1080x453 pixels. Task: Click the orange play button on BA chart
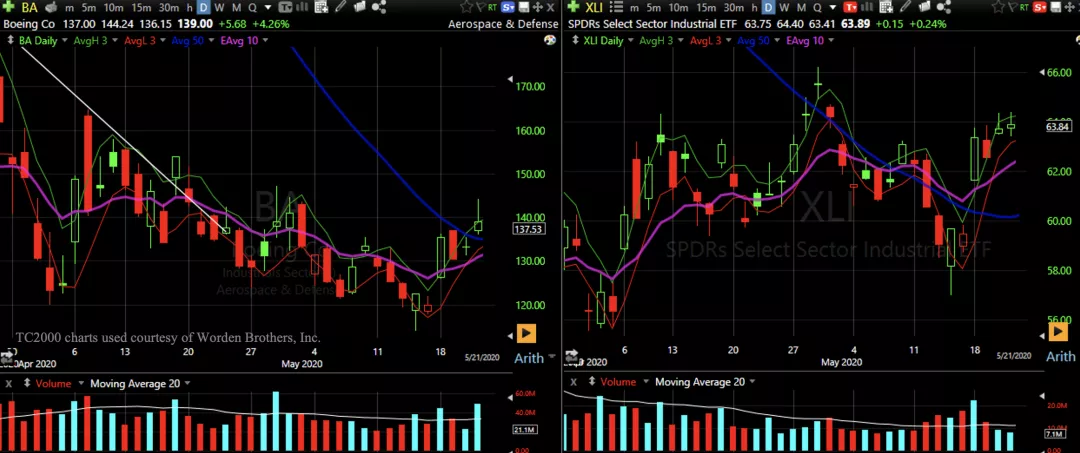point(526,334)
